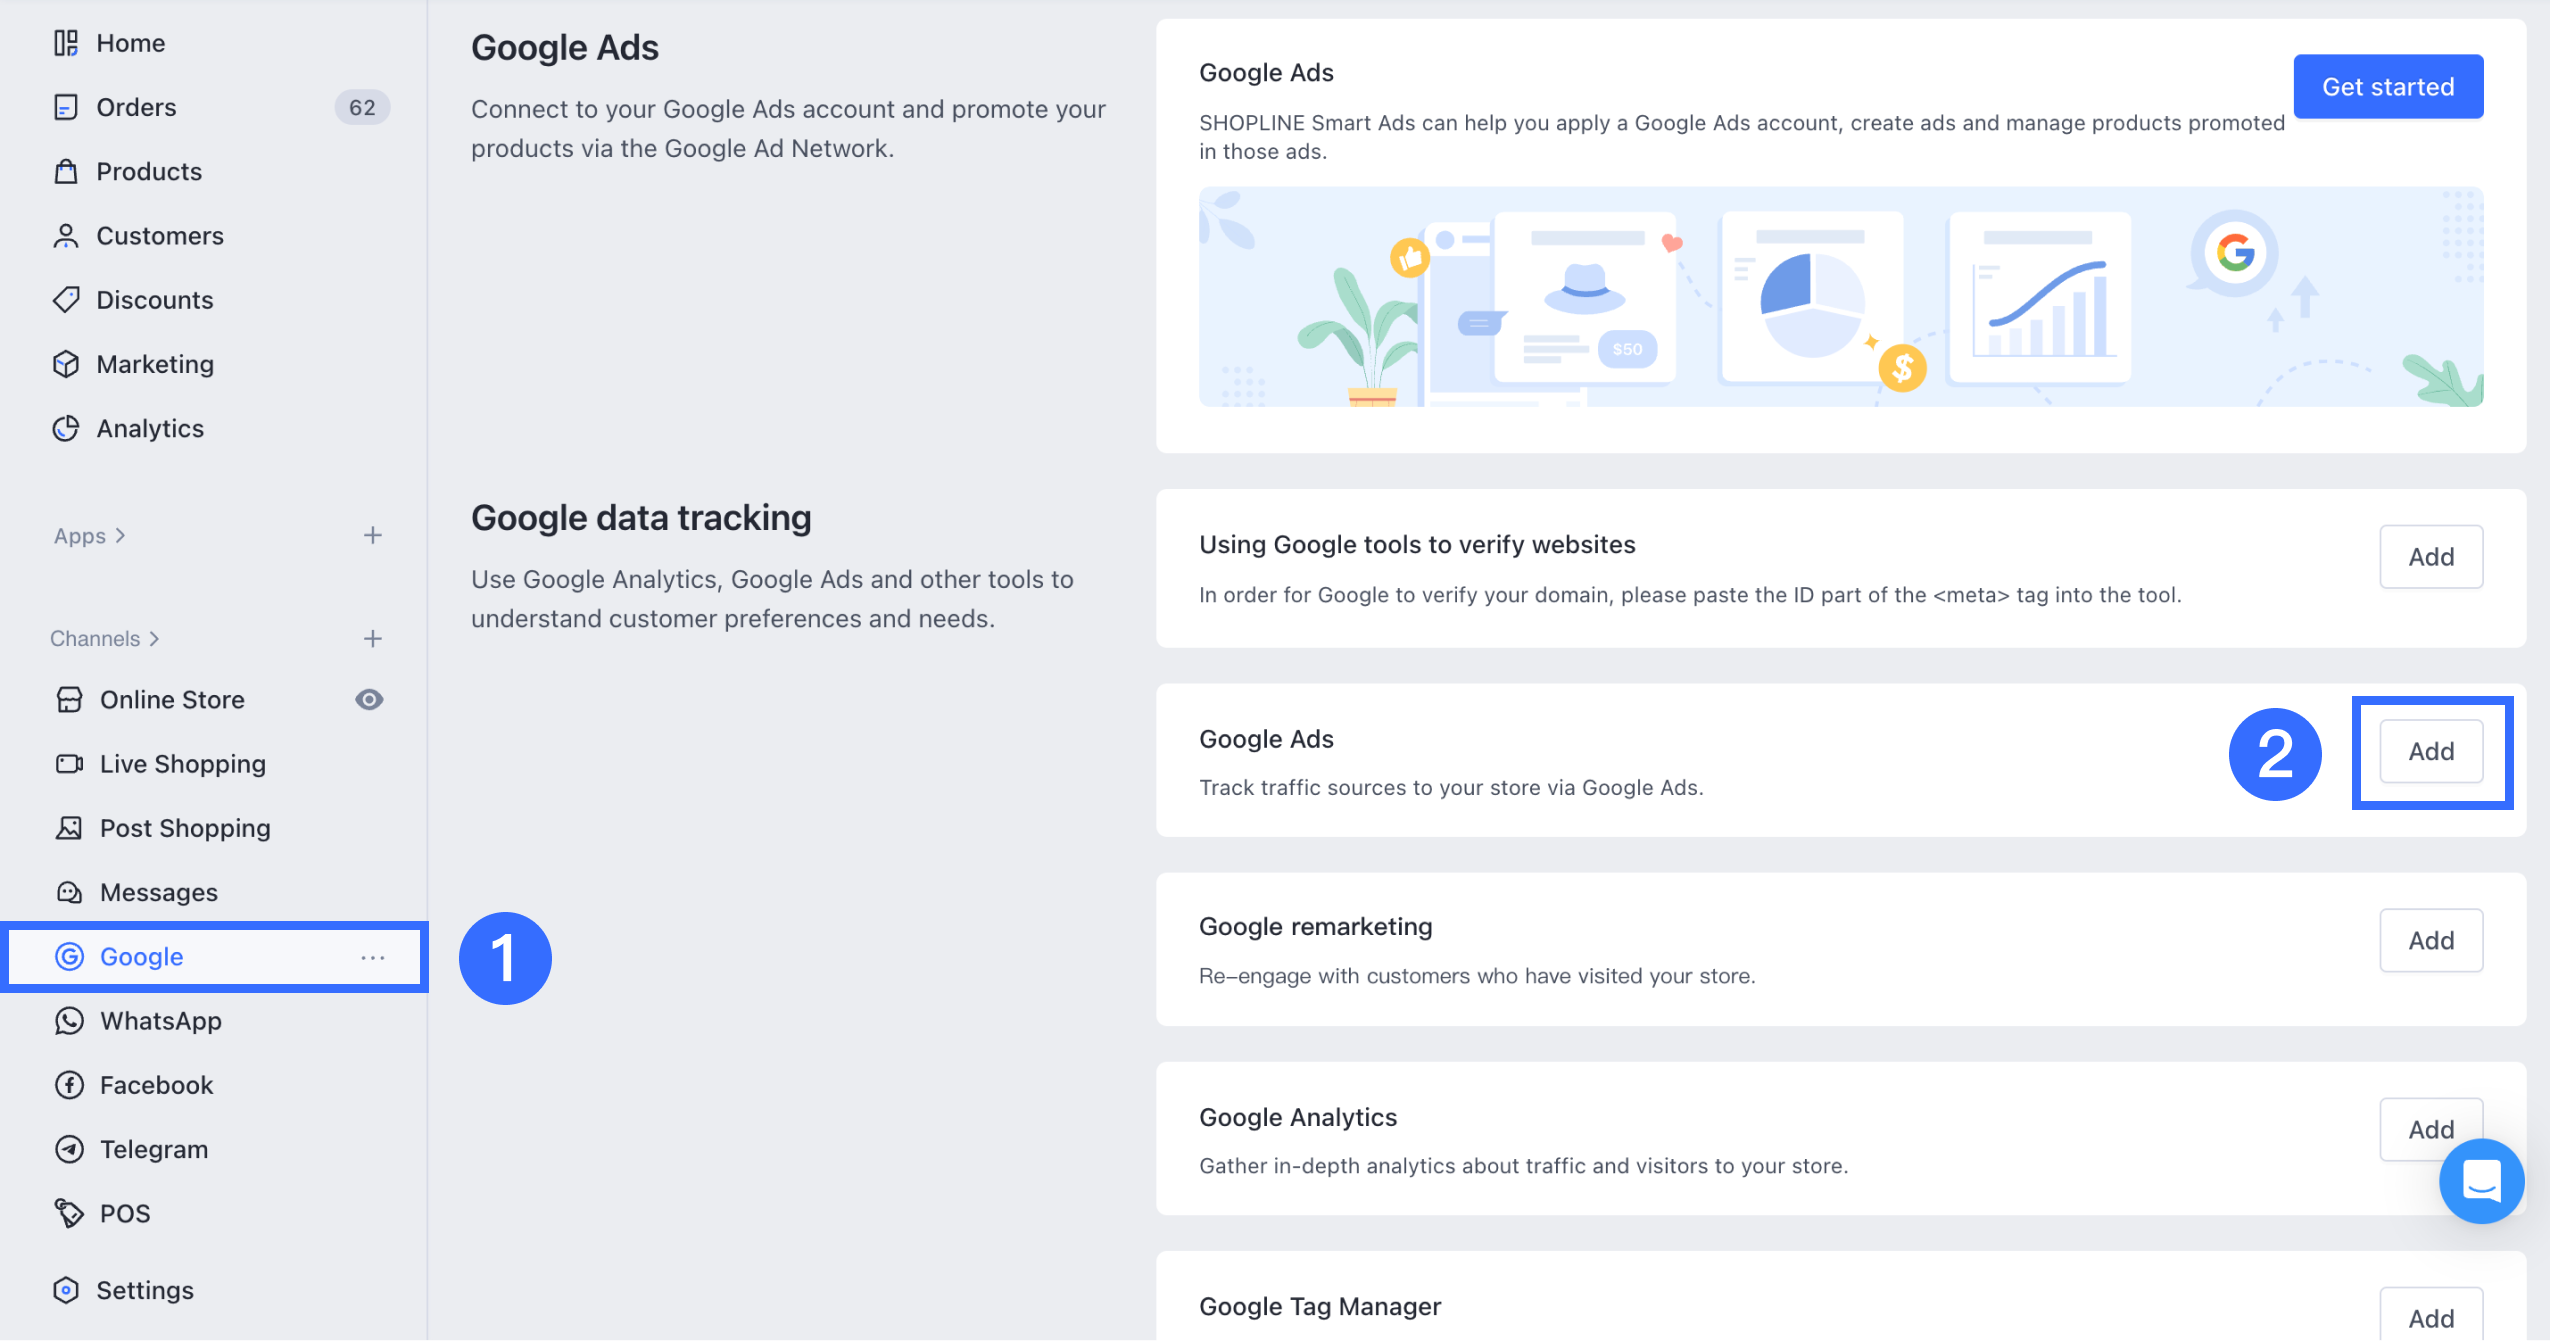Open the Orders icon in sidebar
Screen dimensions: 2550x1341
[x=66, y=107]
